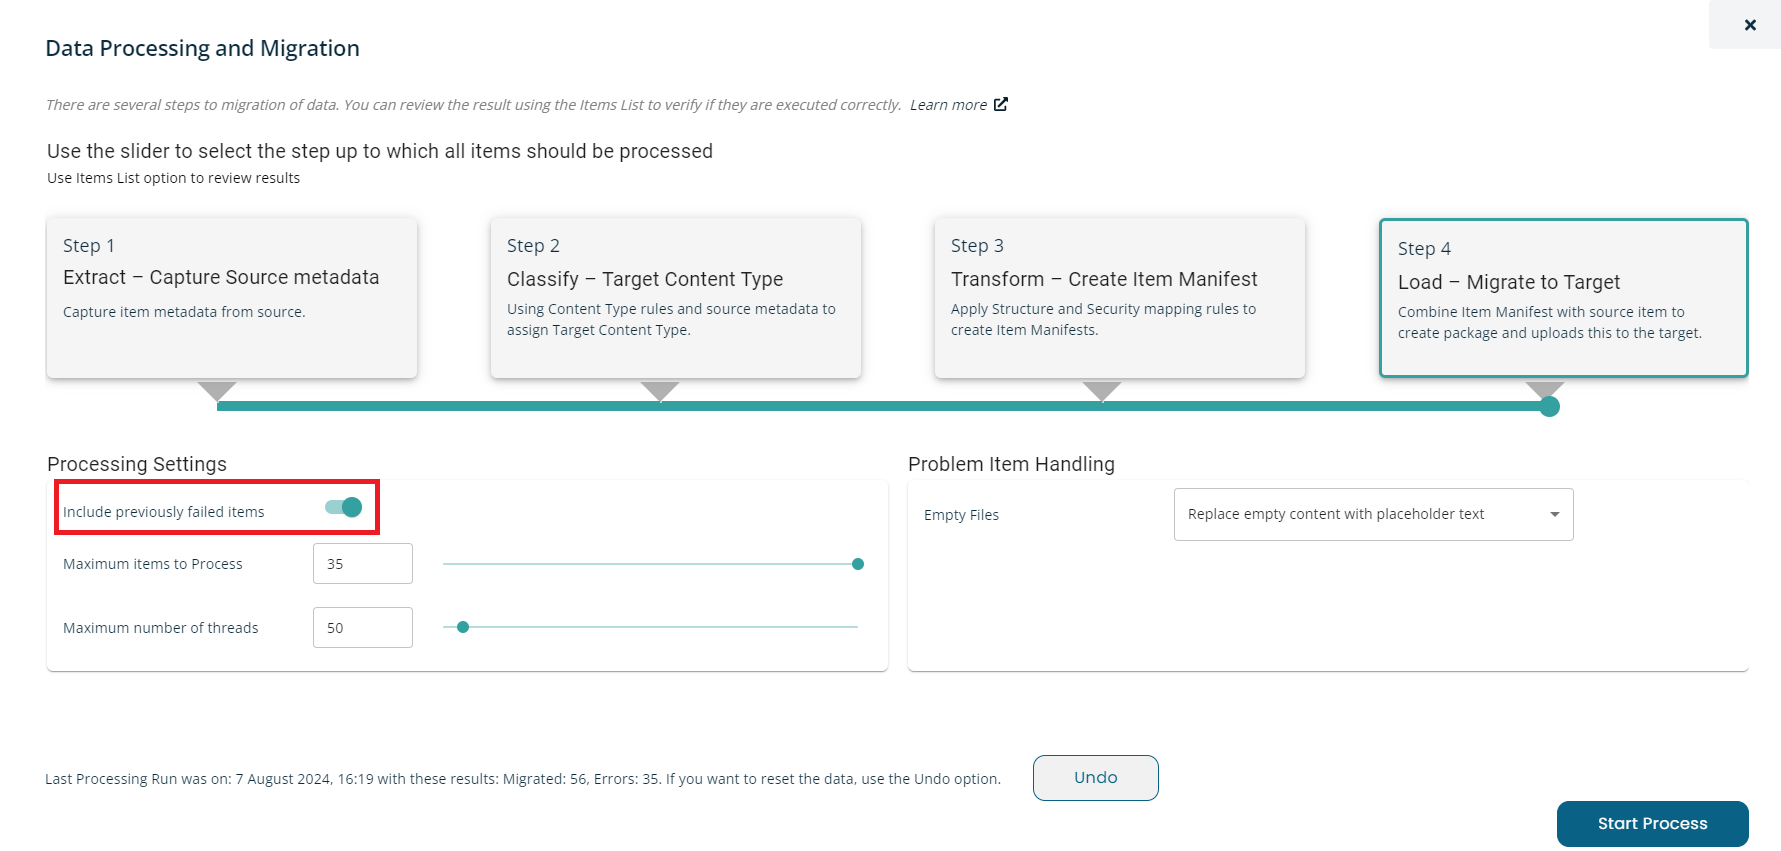This screenshot has height=851, width=1781.
Task: Select Replace empty content with placeholder text box
Action: [1373, 514]
